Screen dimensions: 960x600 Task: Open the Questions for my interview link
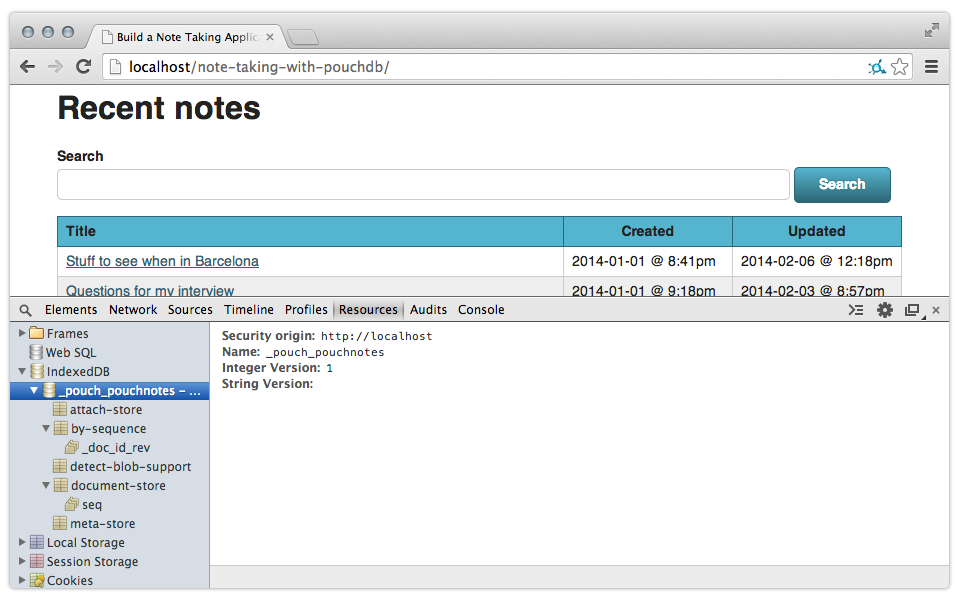pos(150,291)
